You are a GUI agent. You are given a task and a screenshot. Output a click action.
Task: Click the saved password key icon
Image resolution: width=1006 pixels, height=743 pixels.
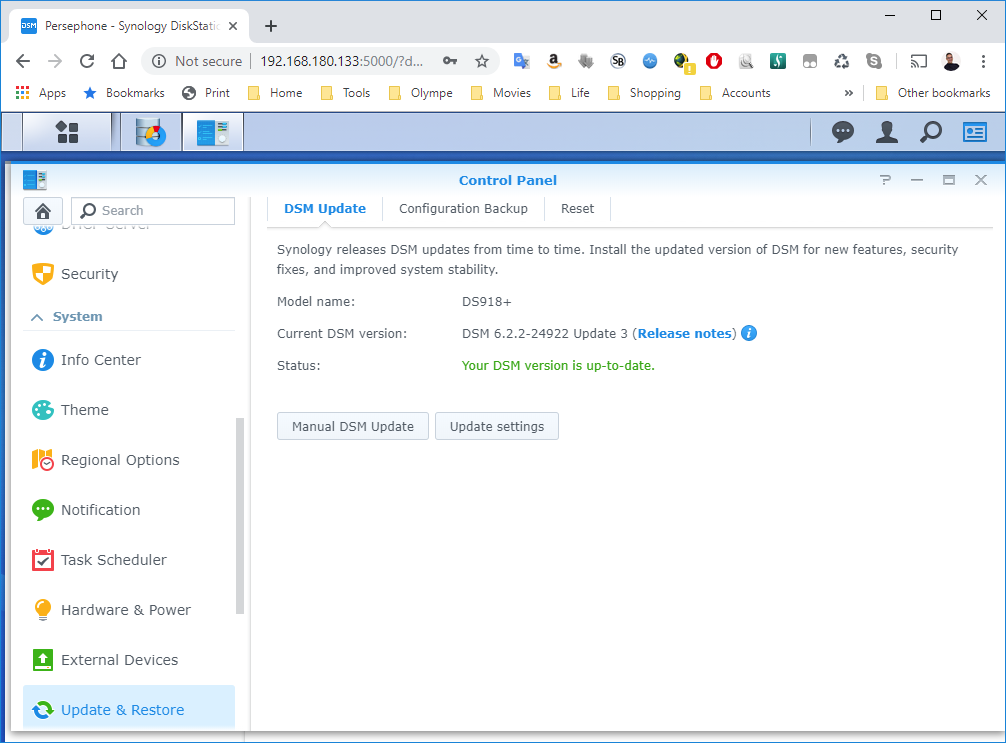click(450, 62)
